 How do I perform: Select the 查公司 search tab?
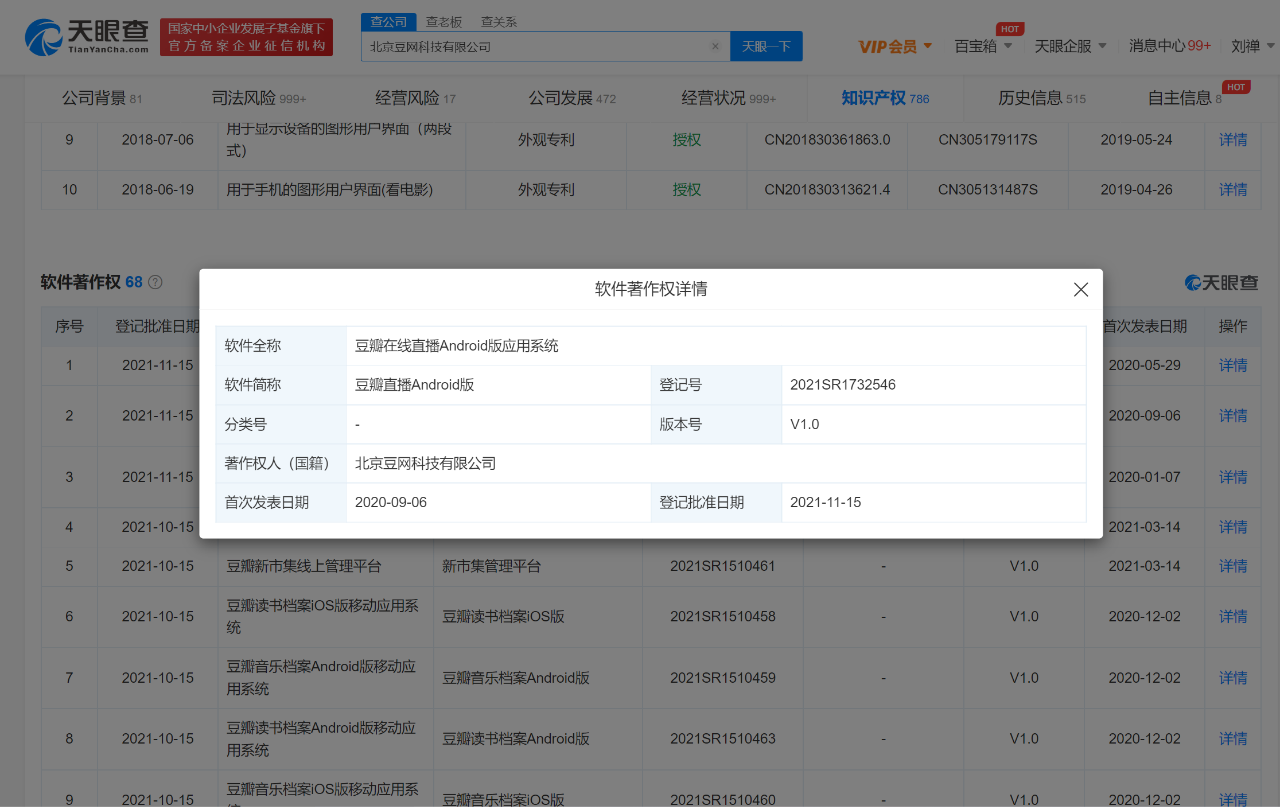tap(388, 21)
